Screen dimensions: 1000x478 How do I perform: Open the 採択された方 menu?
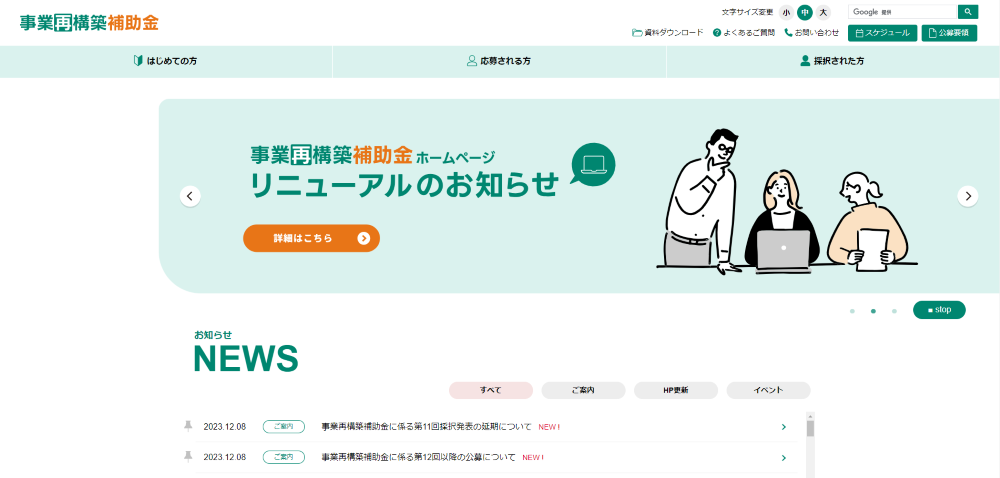coord(833,61)
